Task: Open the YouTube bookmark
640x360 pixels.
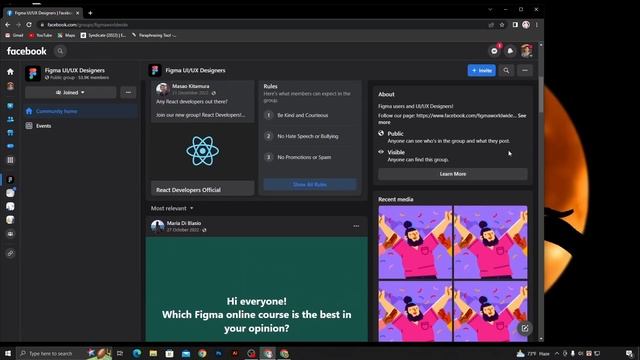Action: tap(40, 36)
